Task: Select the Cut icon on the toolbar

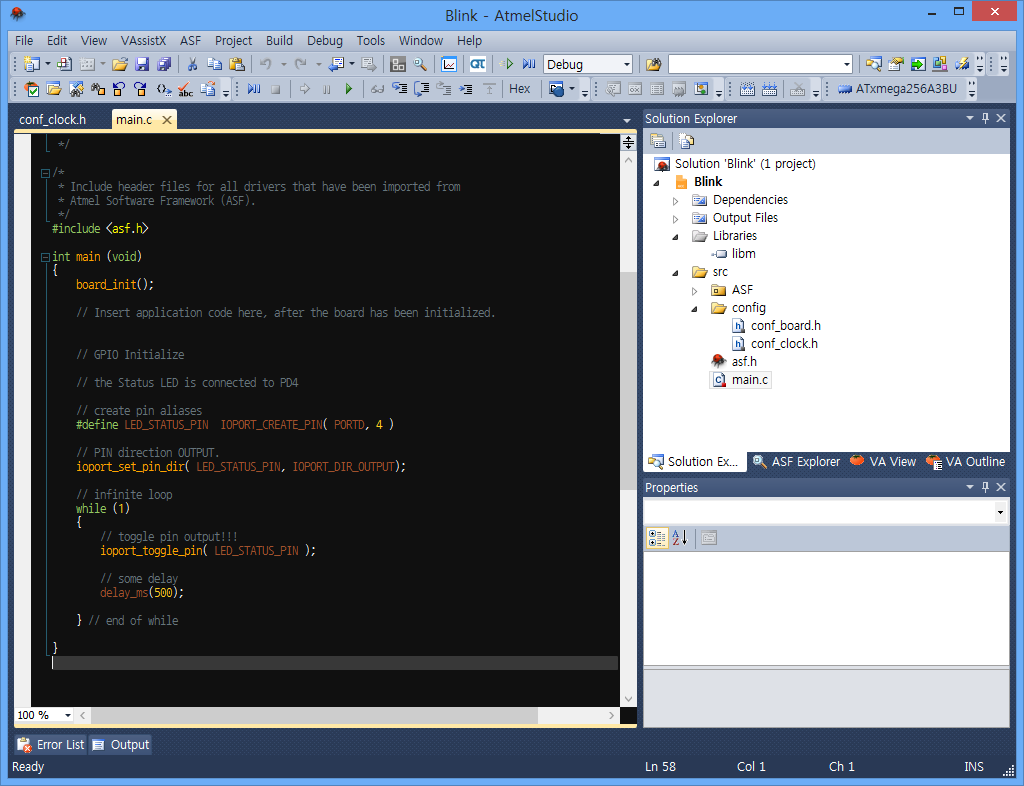Action: point(194,63)
